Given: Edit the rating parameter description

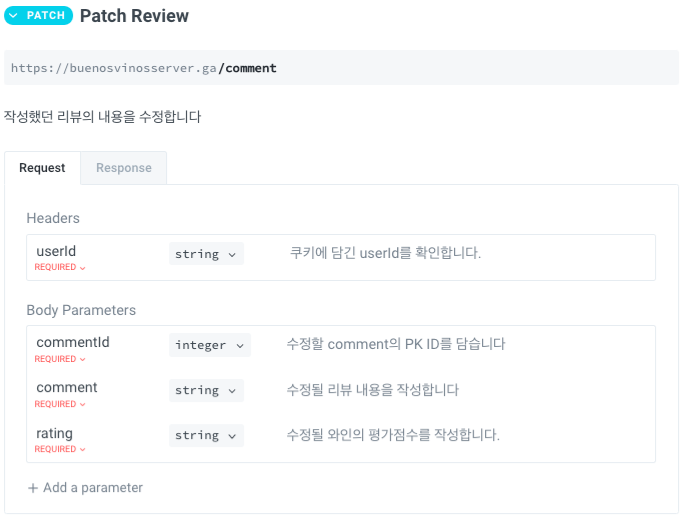Looking at the screenshot, I should click(393, 434).
